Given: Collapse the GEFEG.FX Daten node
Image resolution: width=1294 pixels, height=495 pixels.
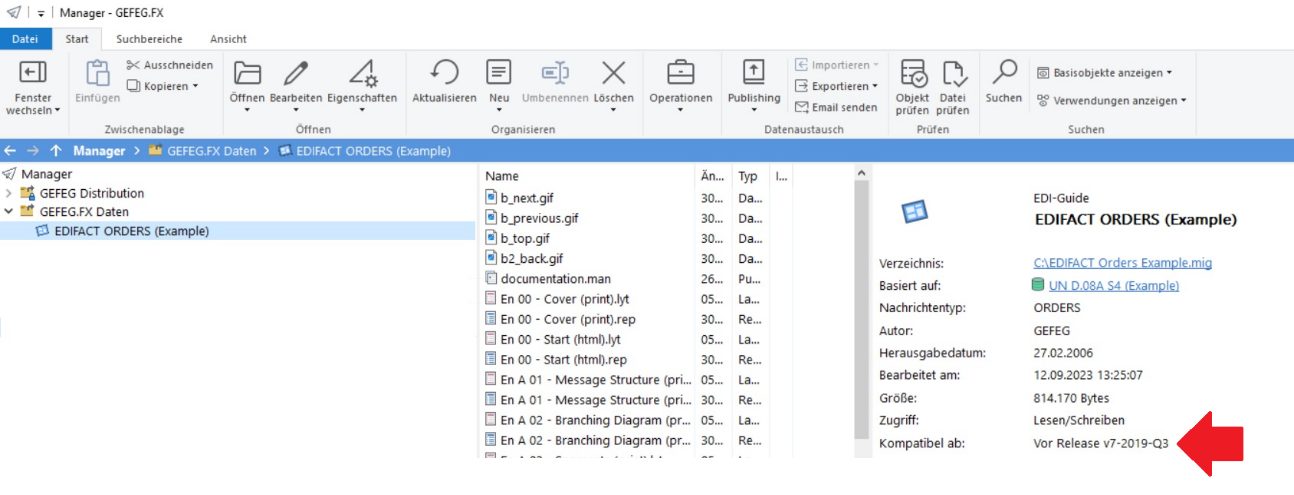Looking at the screenshot, I should click(x=9, y=212).
